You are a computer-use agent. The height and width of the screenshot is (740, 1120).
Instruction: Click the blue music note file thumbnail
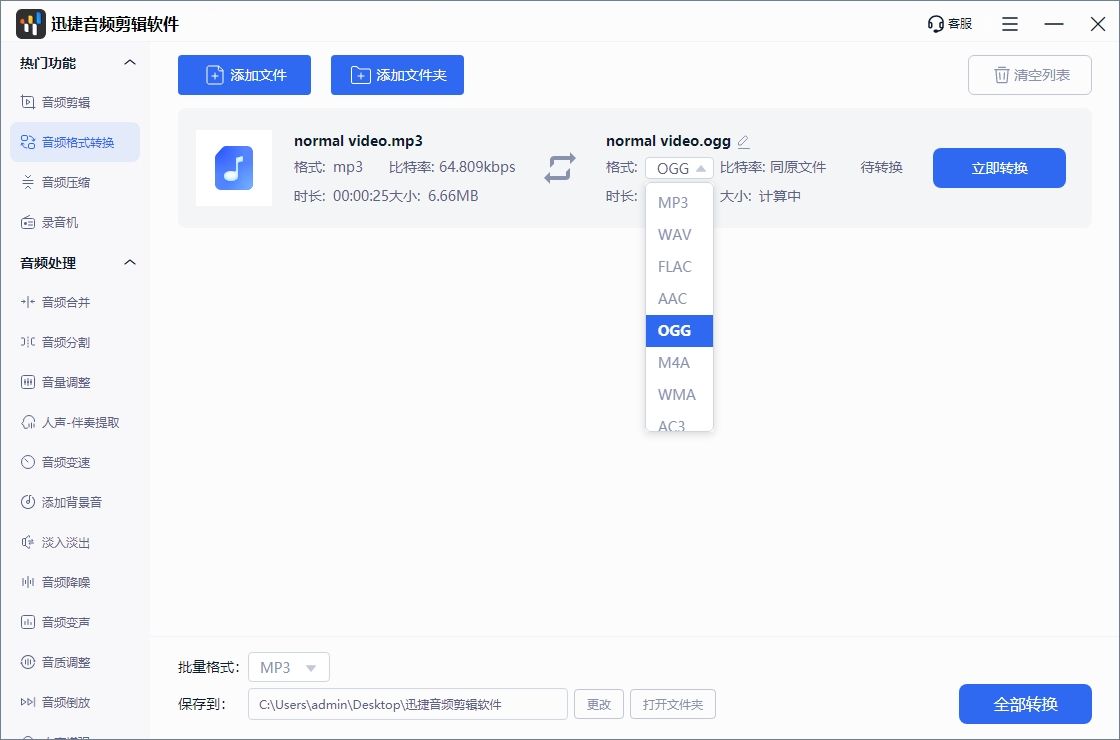click(234, 168)
